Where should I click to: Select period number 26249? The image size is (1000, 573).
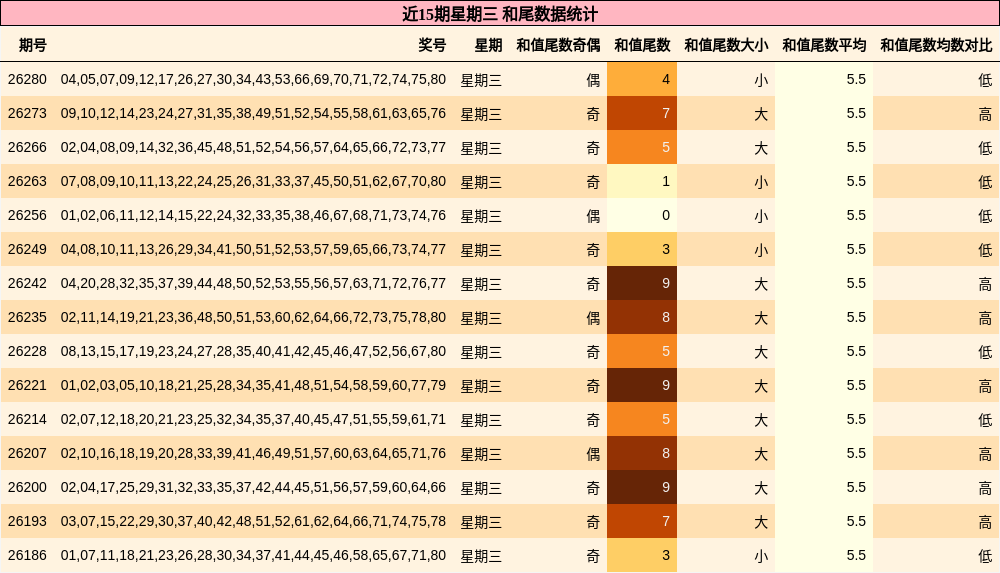point(27,249)
